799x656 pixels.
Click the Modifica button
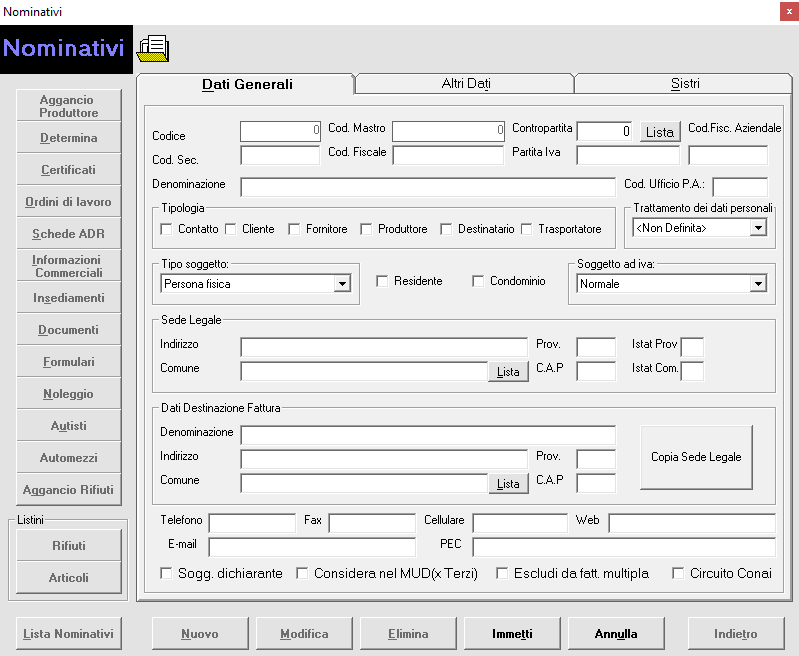[304, 634]
